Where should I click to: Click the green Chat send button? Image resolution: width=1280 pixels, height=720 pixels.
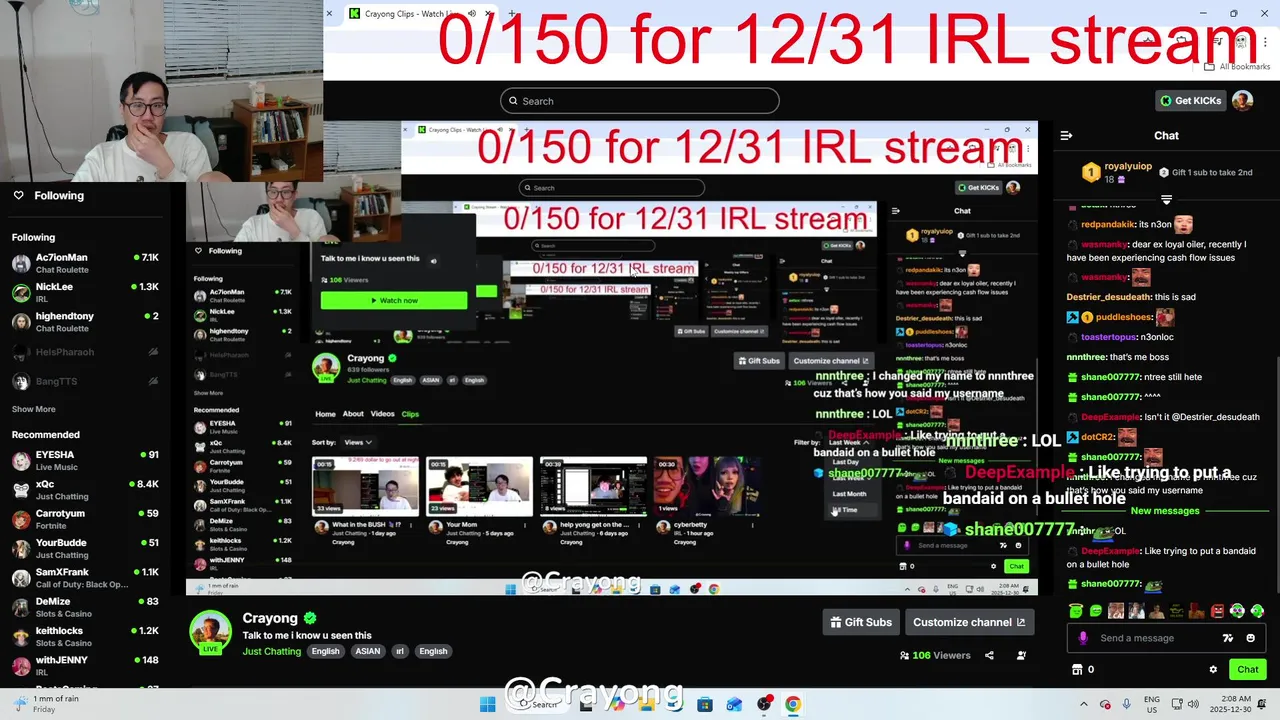tap(1248, 669)
